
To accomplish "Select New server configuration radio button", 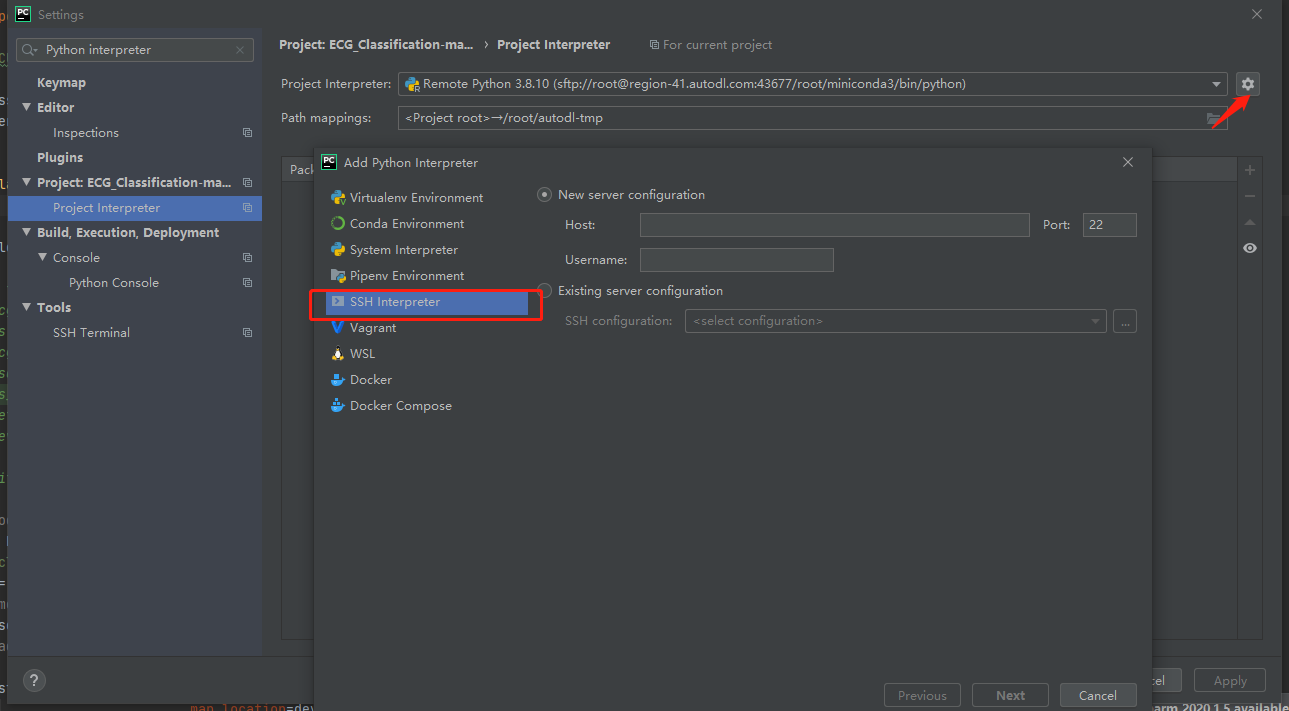I will [x=544, y=195].
